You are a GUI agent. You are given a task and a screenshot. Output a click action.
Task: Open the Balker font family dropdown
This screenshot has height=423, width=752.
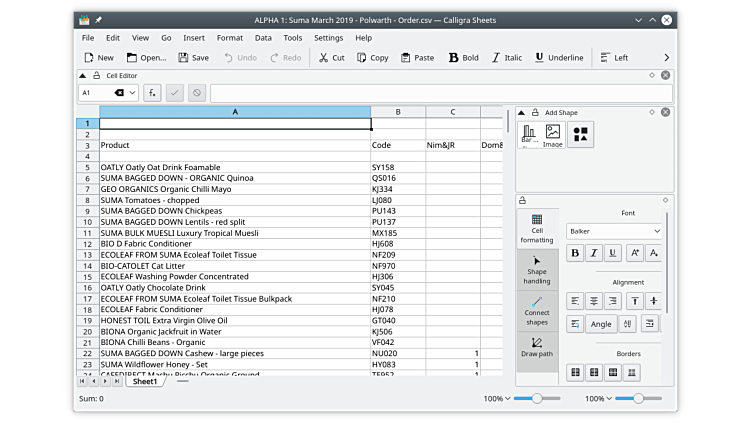(x=614, y=231)
